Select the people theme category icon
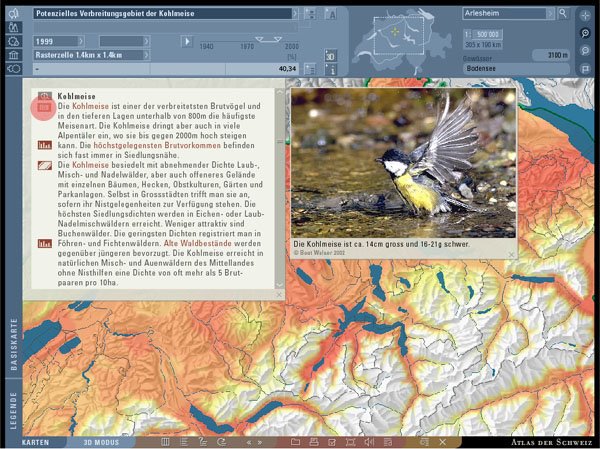This screenshot has height=449, width=600. [14, 27]
